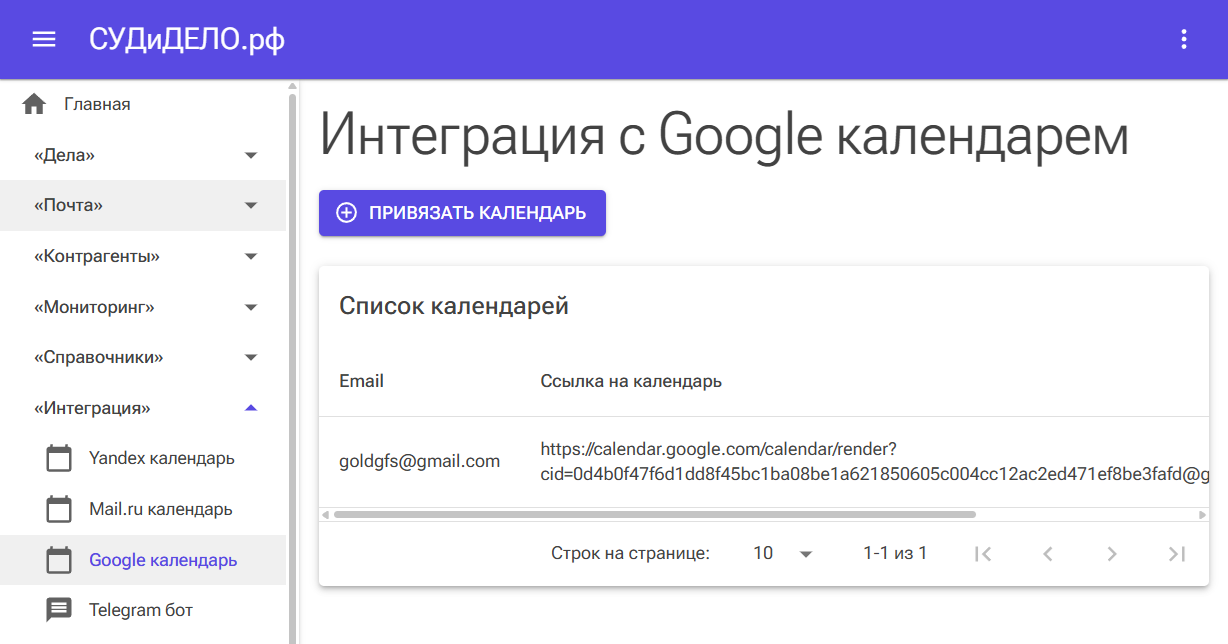Click the sidebar vertical scrollbar
This screenshot has width=1228, height=644.
click(x=292, y=360)
